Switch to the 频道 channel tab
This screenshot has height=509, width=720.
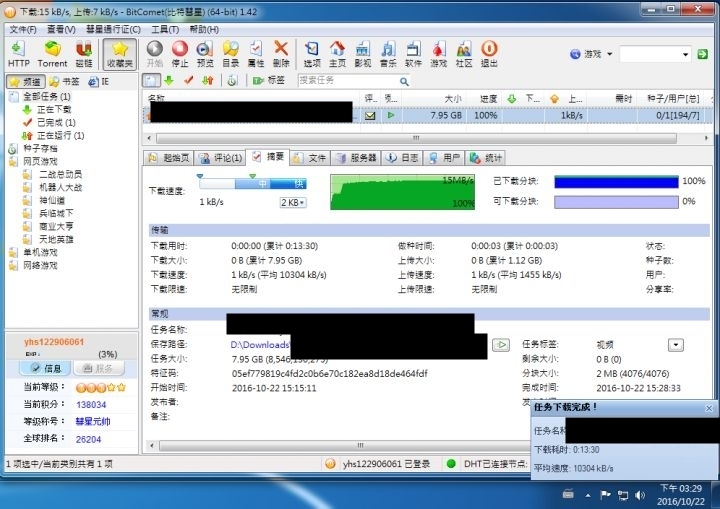[x=26, y=82]
